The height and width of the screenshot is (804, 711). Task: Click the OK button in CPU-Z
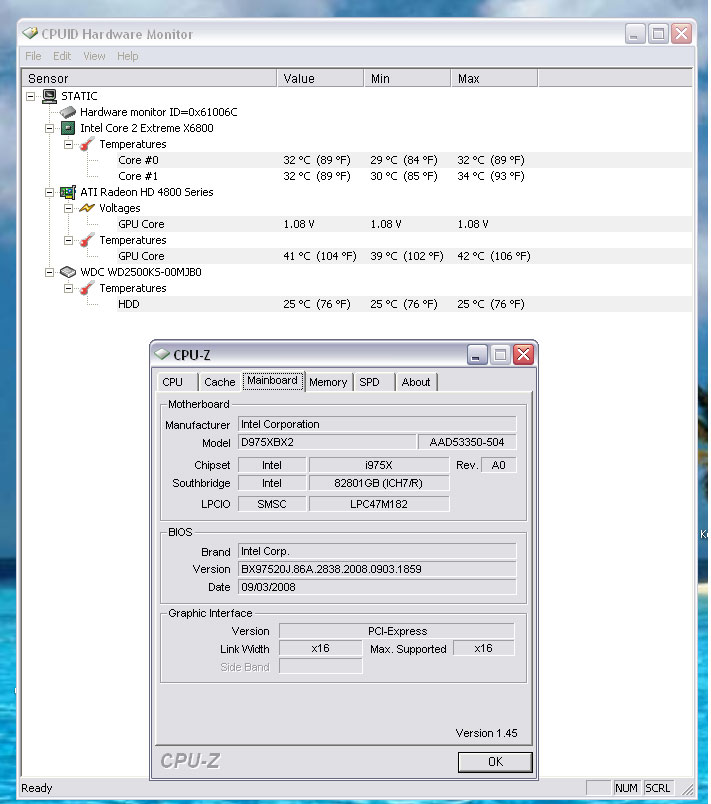pyautogui.click(x=495, y=762)
